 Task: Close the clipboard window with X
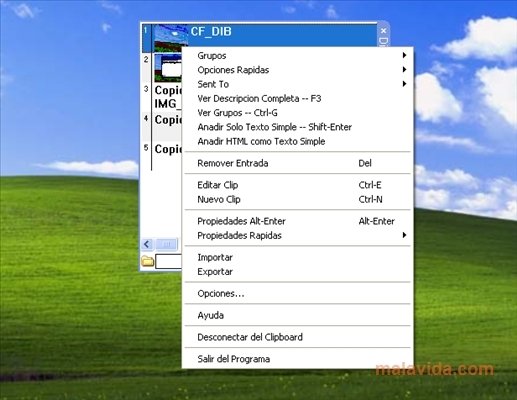(383, 31)
